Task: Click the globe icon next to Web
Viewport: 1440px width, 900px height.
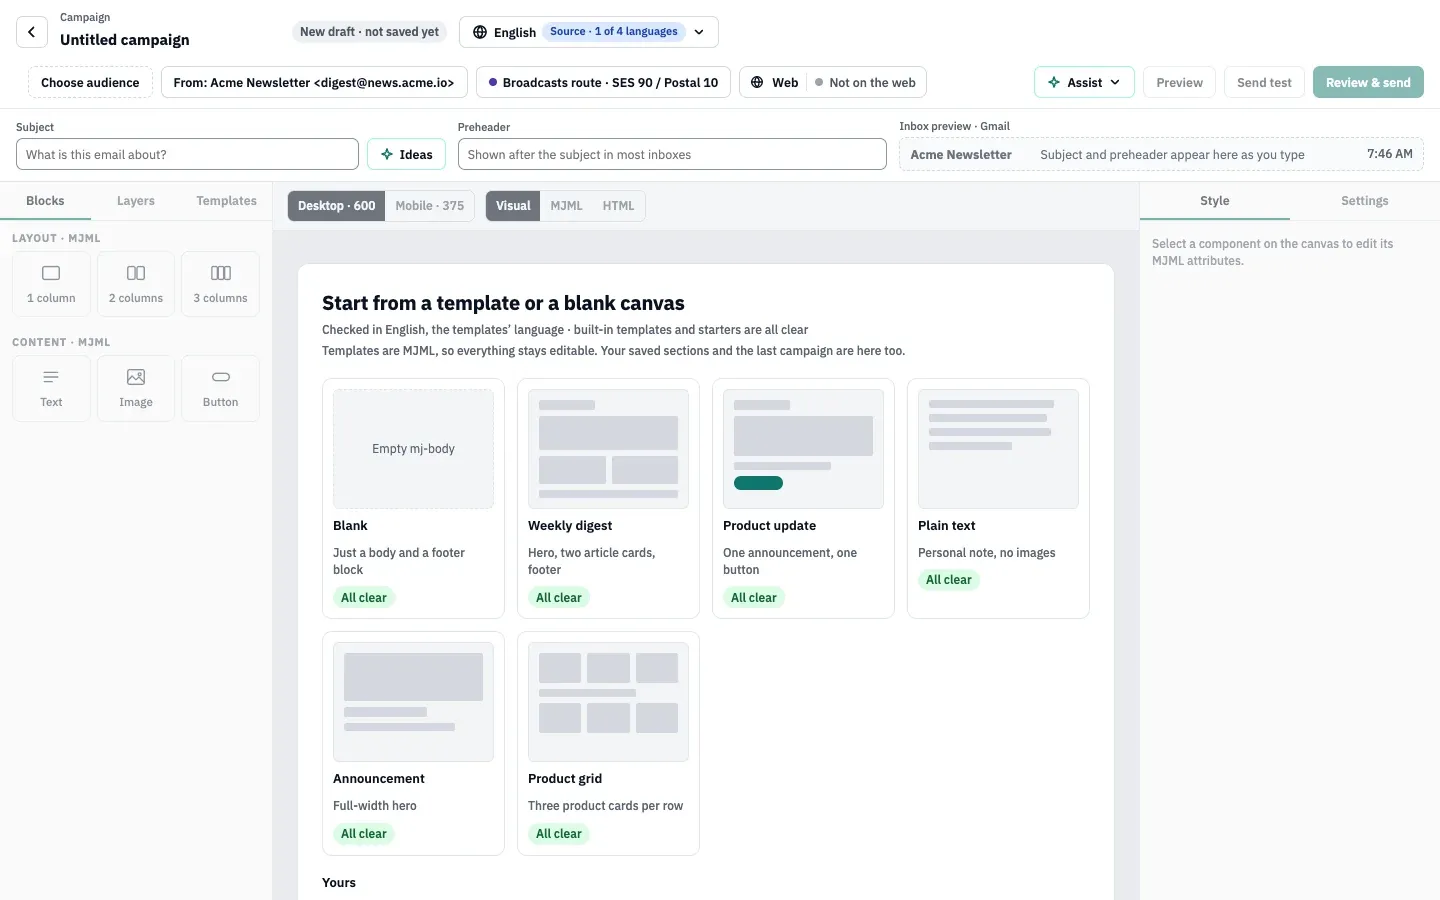Action: point(757,82)
